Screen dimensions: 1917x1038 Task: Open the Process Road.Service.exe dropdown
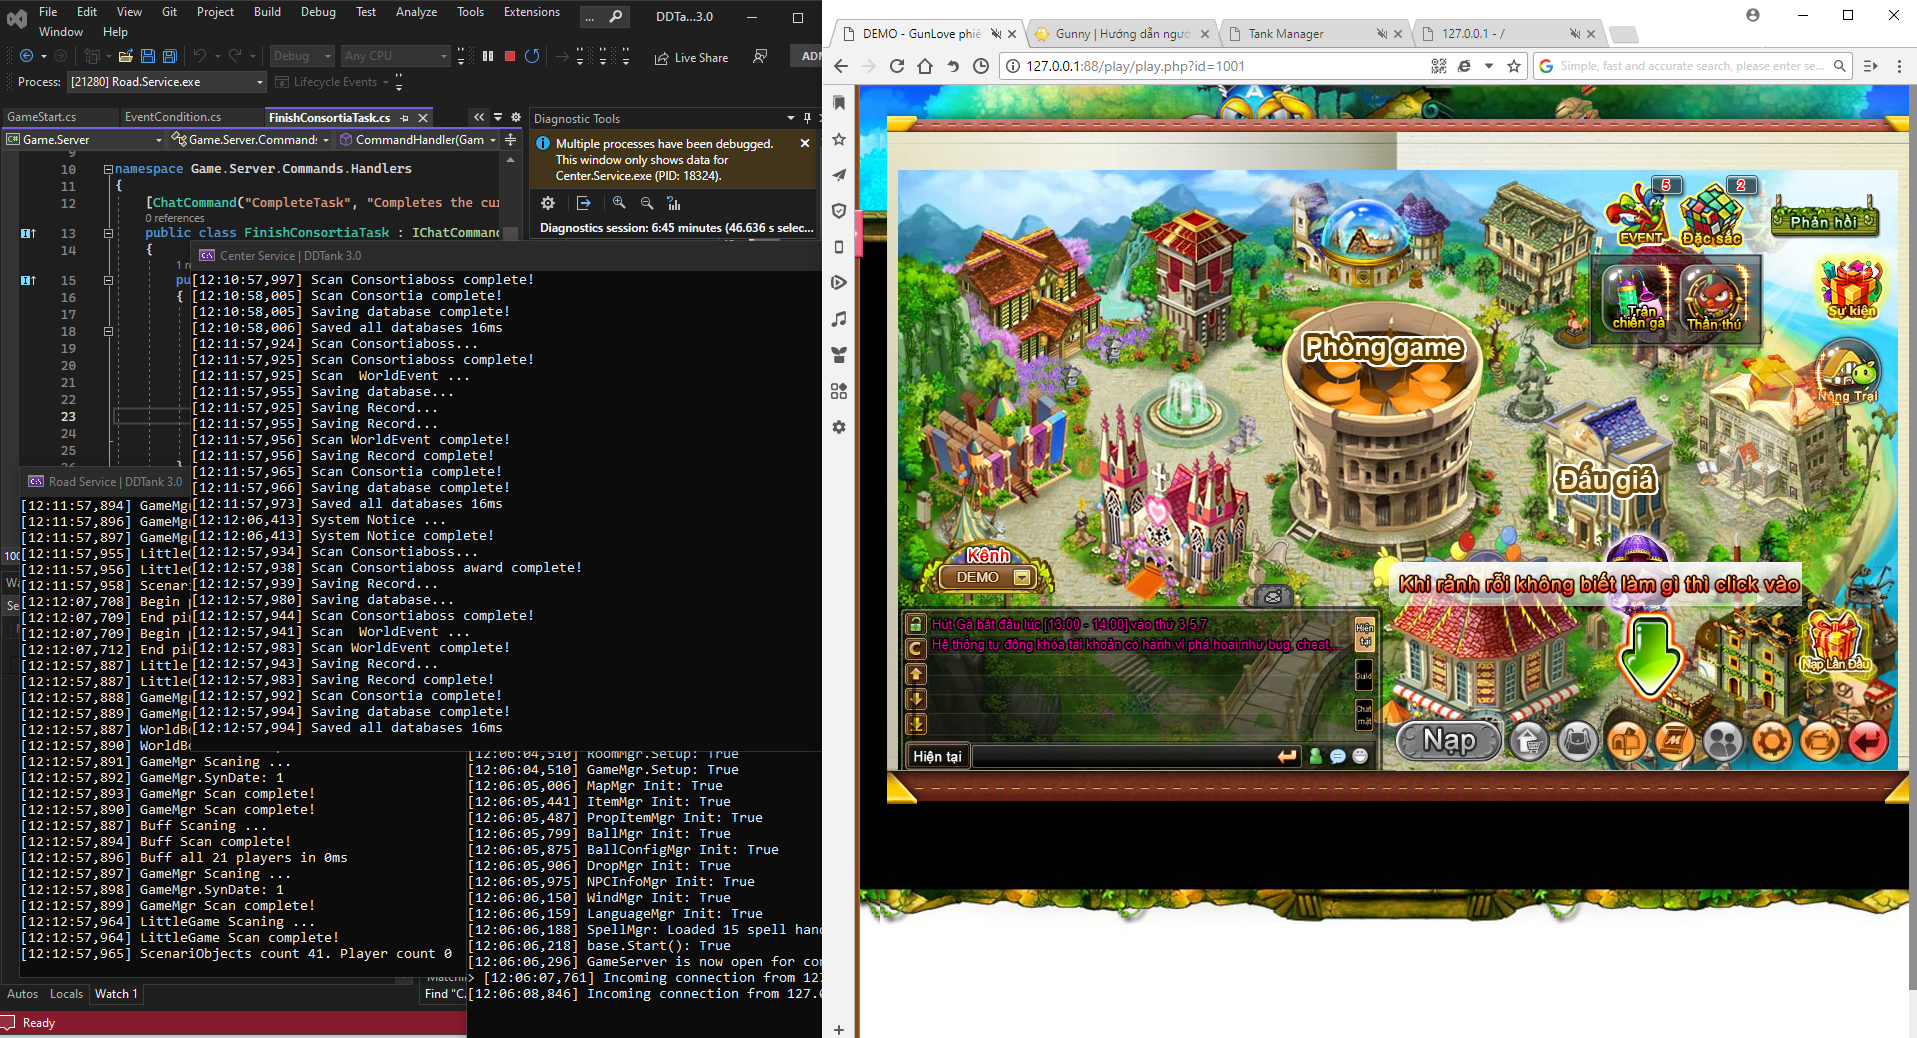[x=166, y=82]
